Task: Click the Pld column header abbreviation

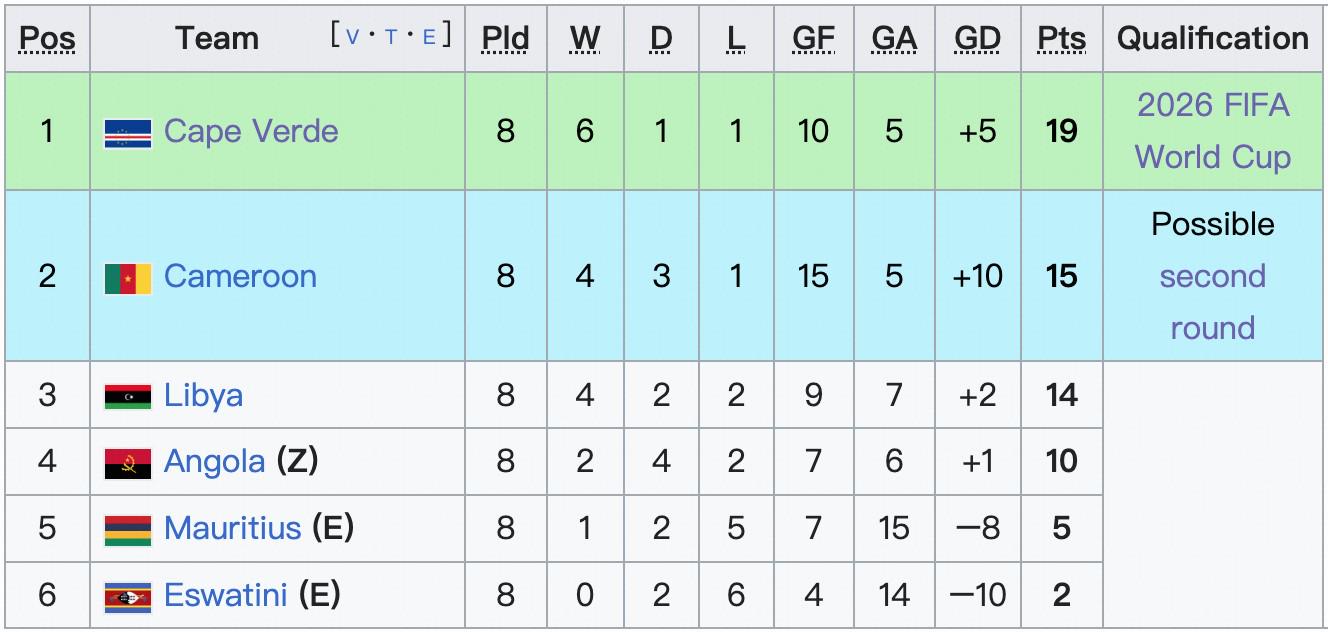Action: click(505, 38)
